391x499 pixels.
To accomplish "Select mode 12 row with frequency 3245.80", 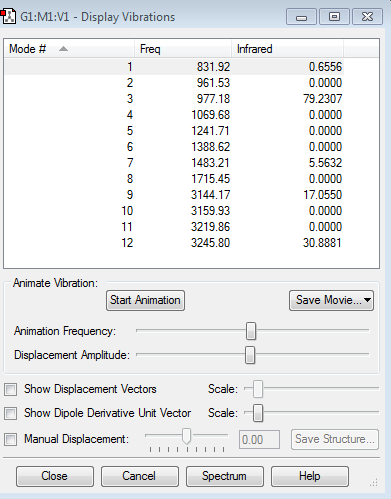I will pyautogui.click(x=174, y=243).
